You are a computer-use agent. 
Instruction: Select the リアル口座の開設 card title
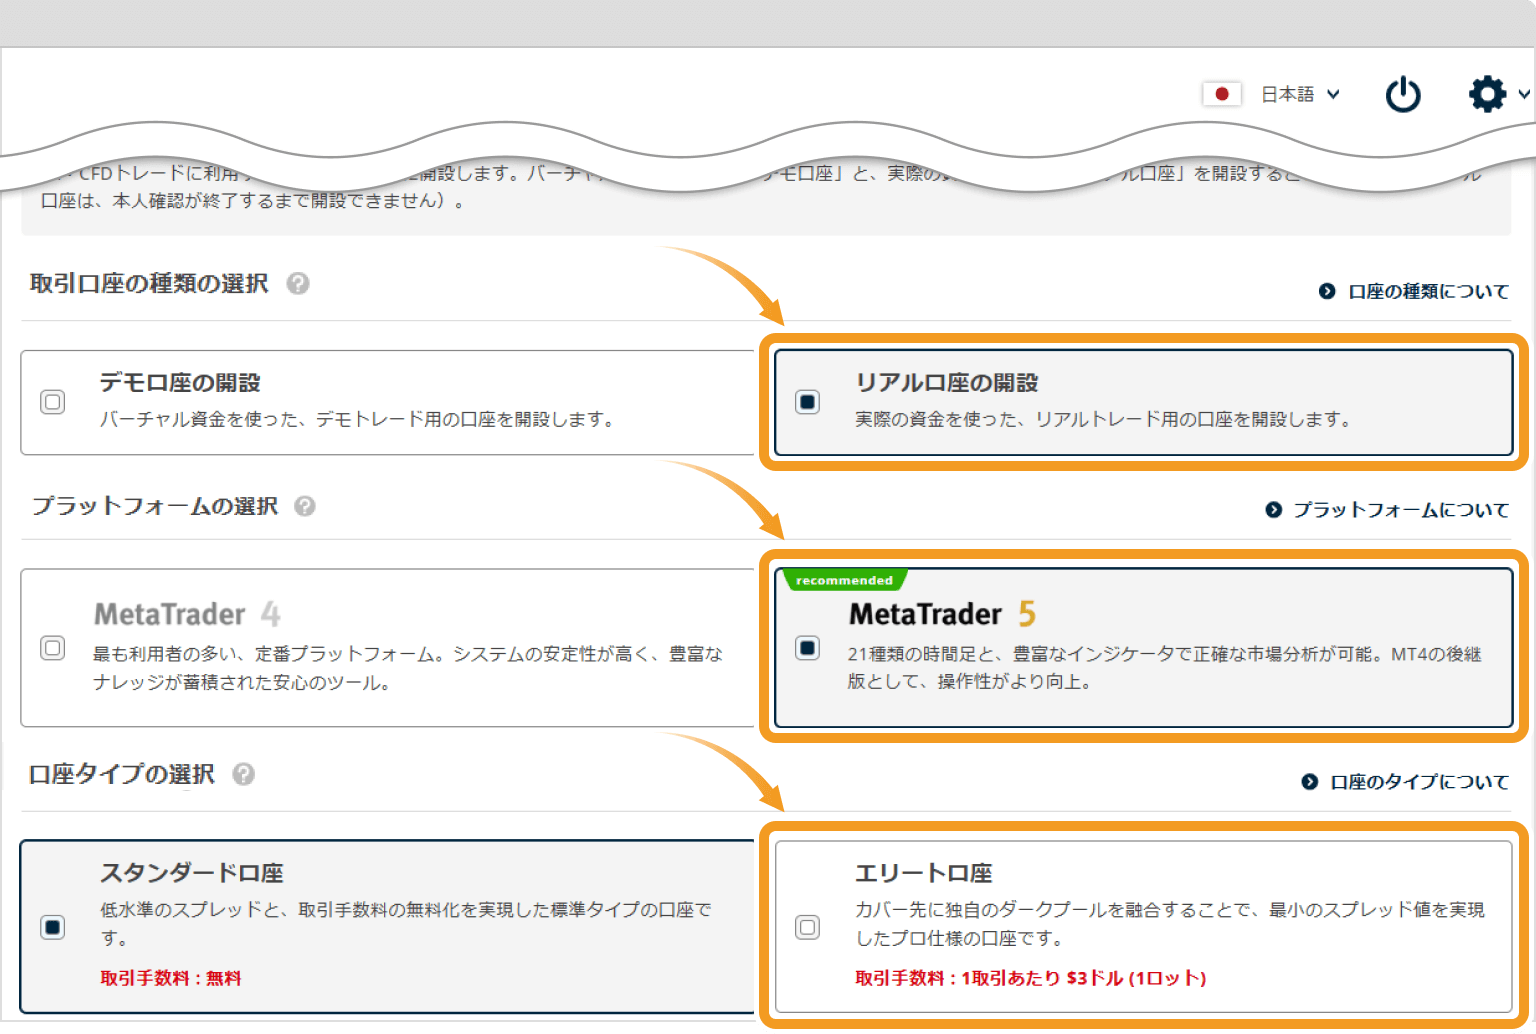point(946,383)
